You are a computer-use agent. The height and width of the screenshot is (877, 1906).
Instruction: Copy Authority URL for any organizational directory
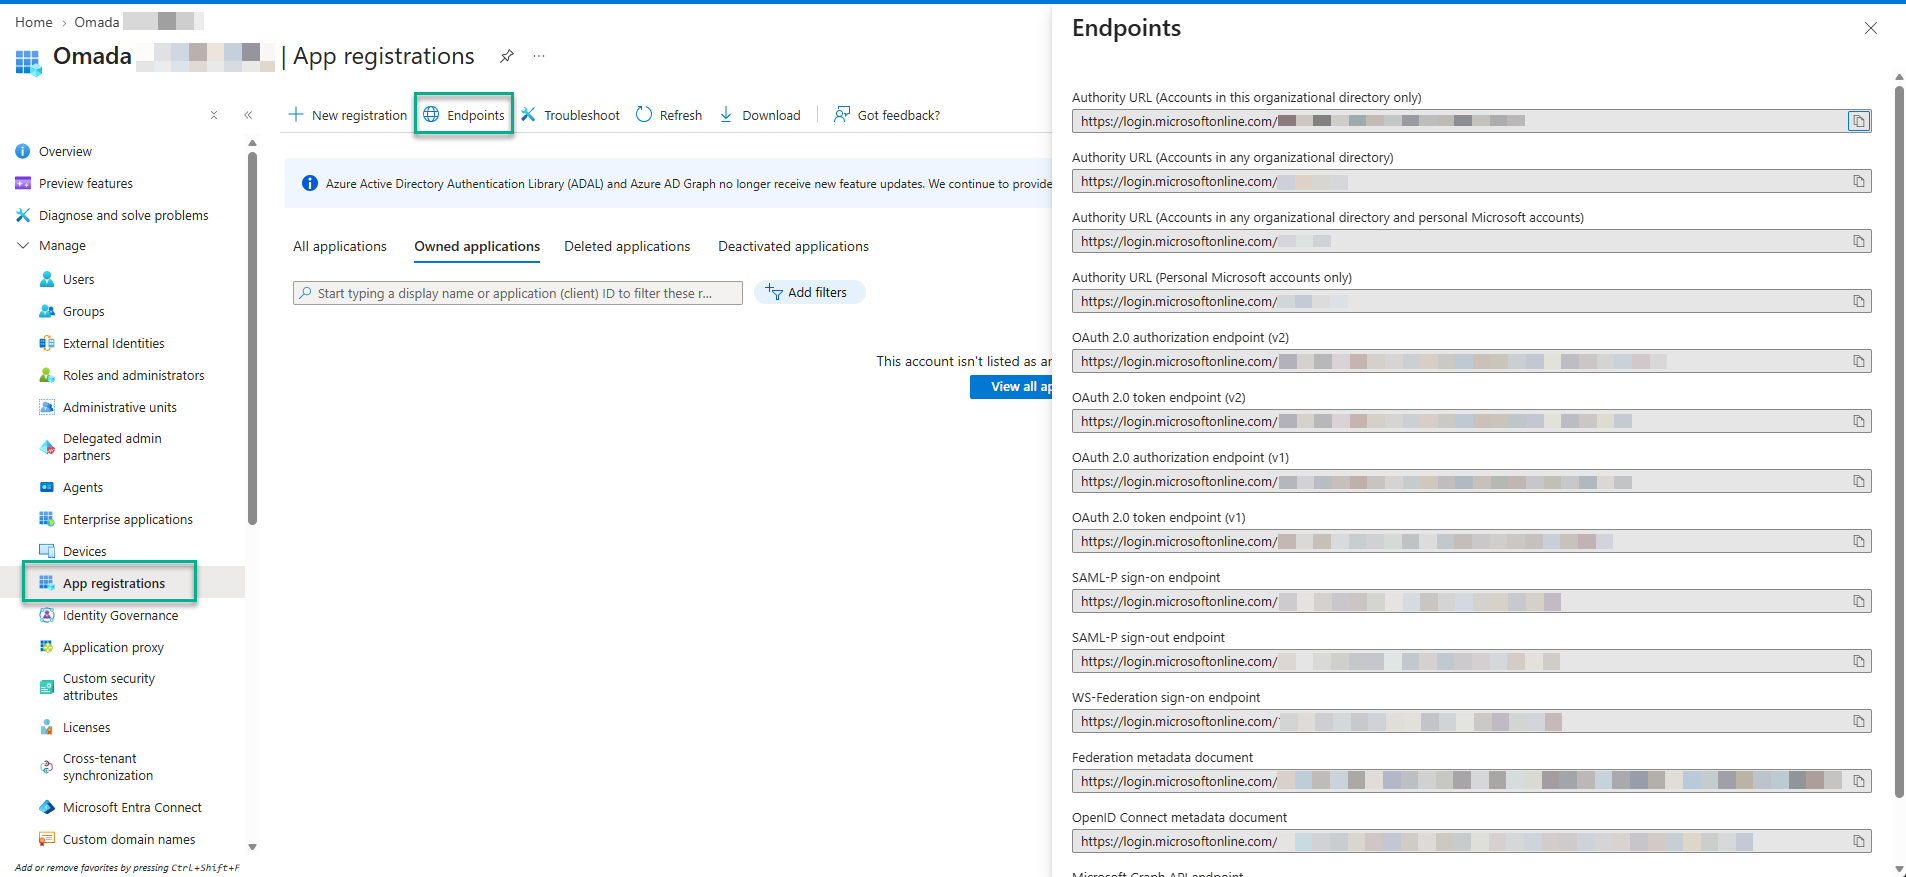[1858, 181]
